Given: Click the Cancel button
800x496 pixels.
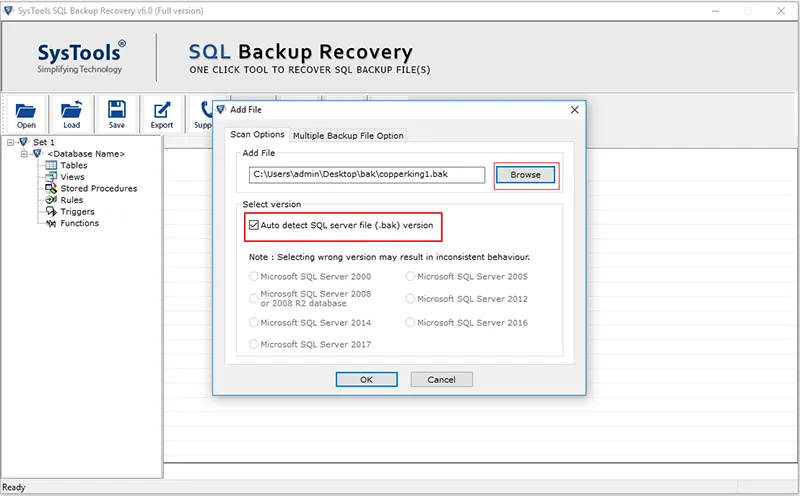Looking at the screenshot, I should point(441,380).
